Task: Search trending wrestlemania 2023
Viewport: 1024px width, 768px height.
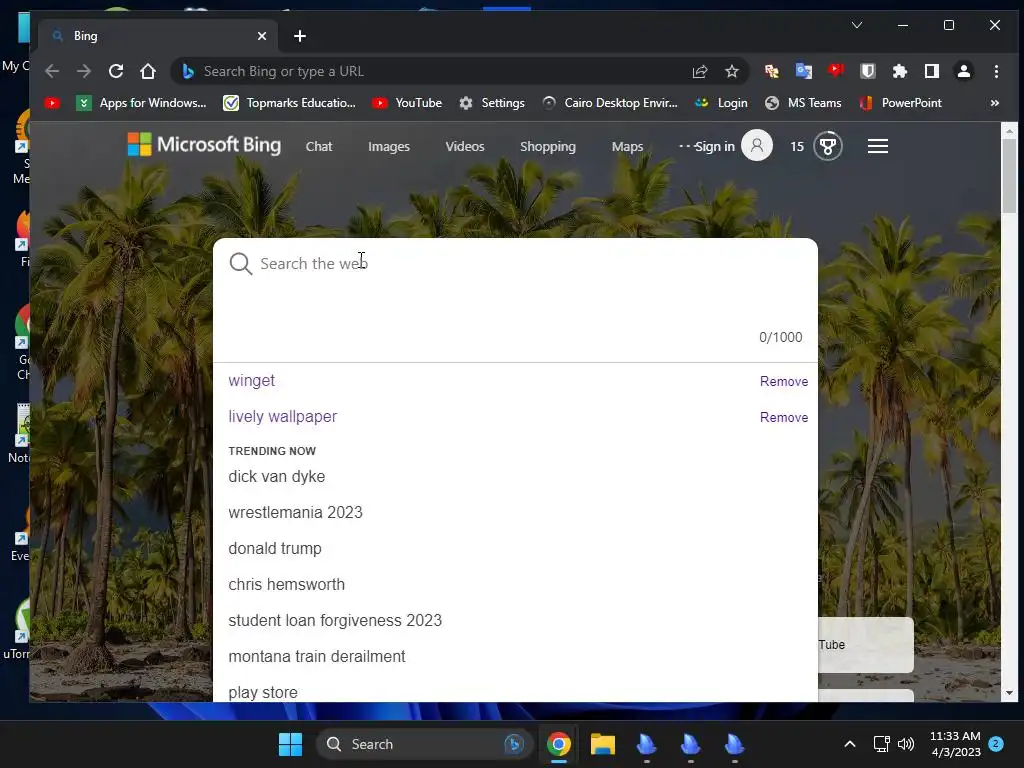Action: pyautogui.click(x=295, y=513)
